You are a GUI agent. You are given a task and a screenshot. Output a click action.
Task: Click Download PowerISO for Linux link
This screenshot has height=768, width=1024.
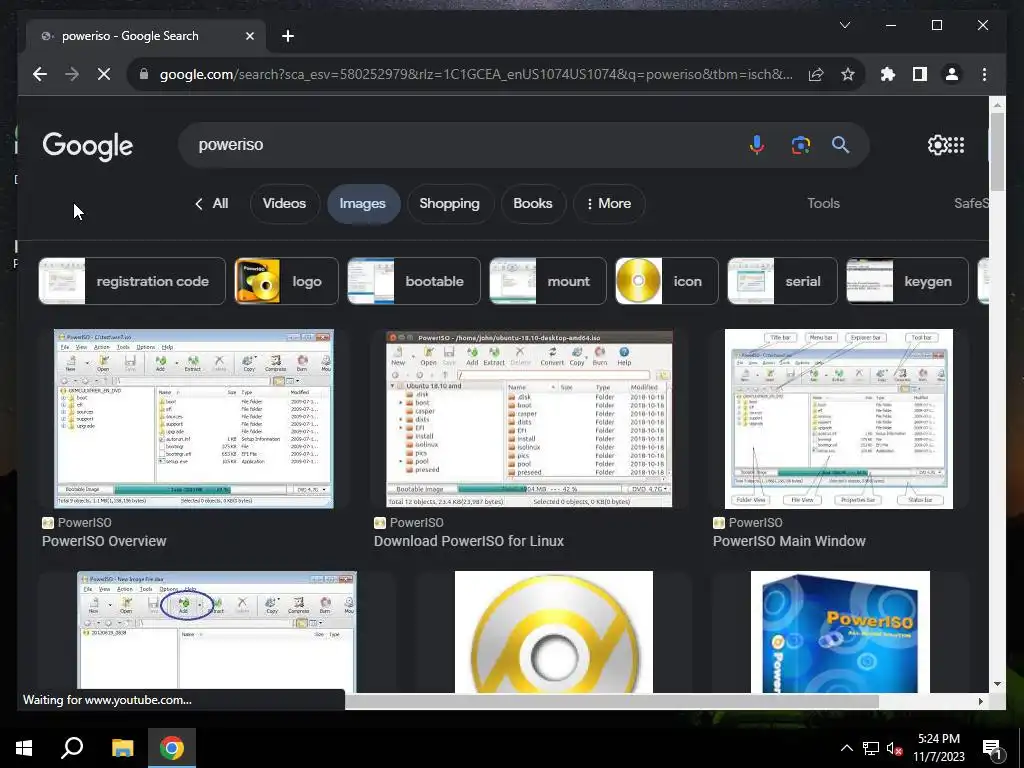tap(469, 541)
